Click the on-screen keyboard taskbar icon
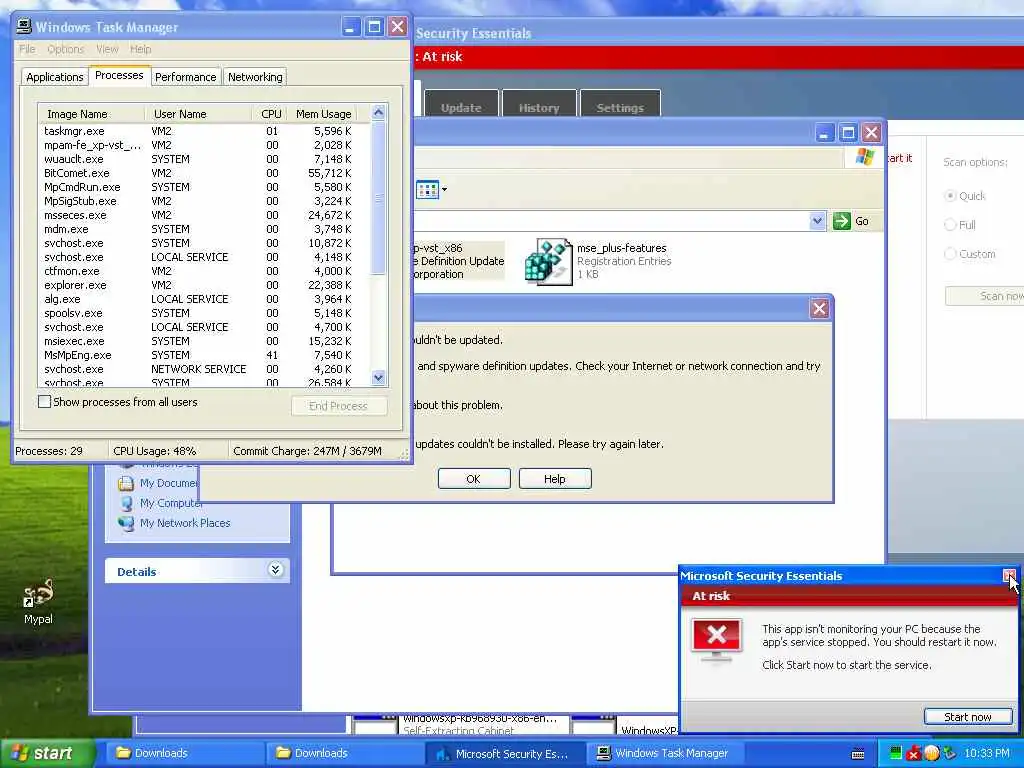 [858, 754]
